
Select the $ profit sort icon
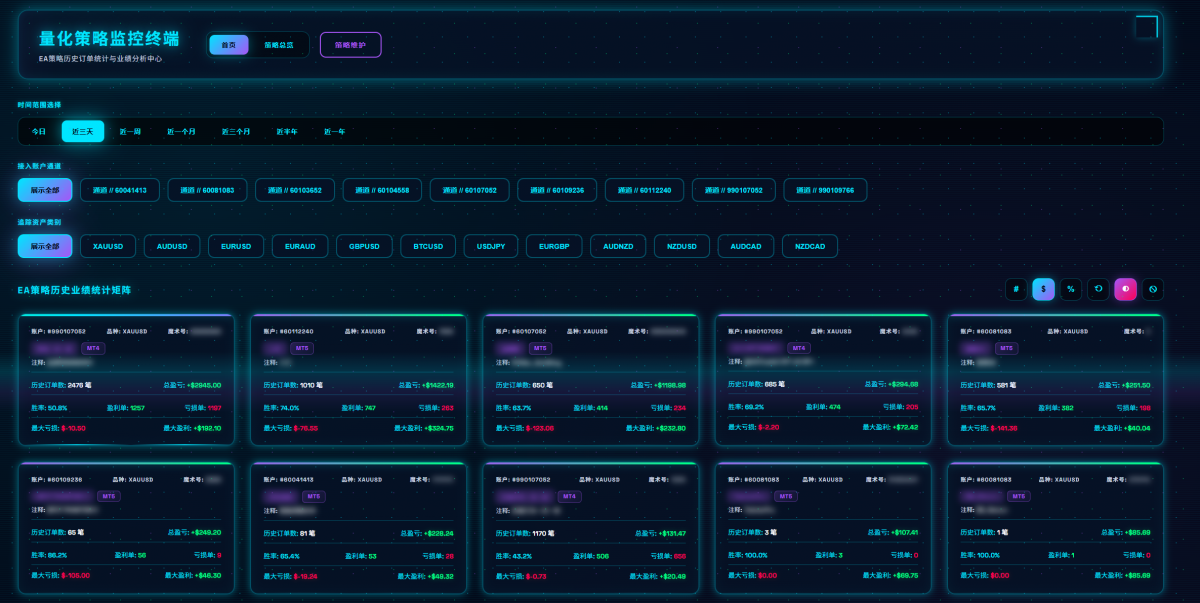pos(1043,290)
